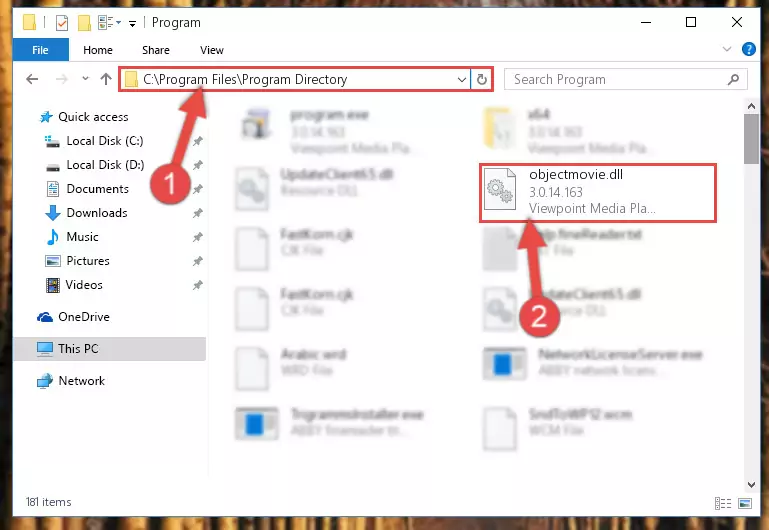This screenshot has width=769, height=530.
Task: Click the pin icon beside Pictures
Action: (198, 261)
